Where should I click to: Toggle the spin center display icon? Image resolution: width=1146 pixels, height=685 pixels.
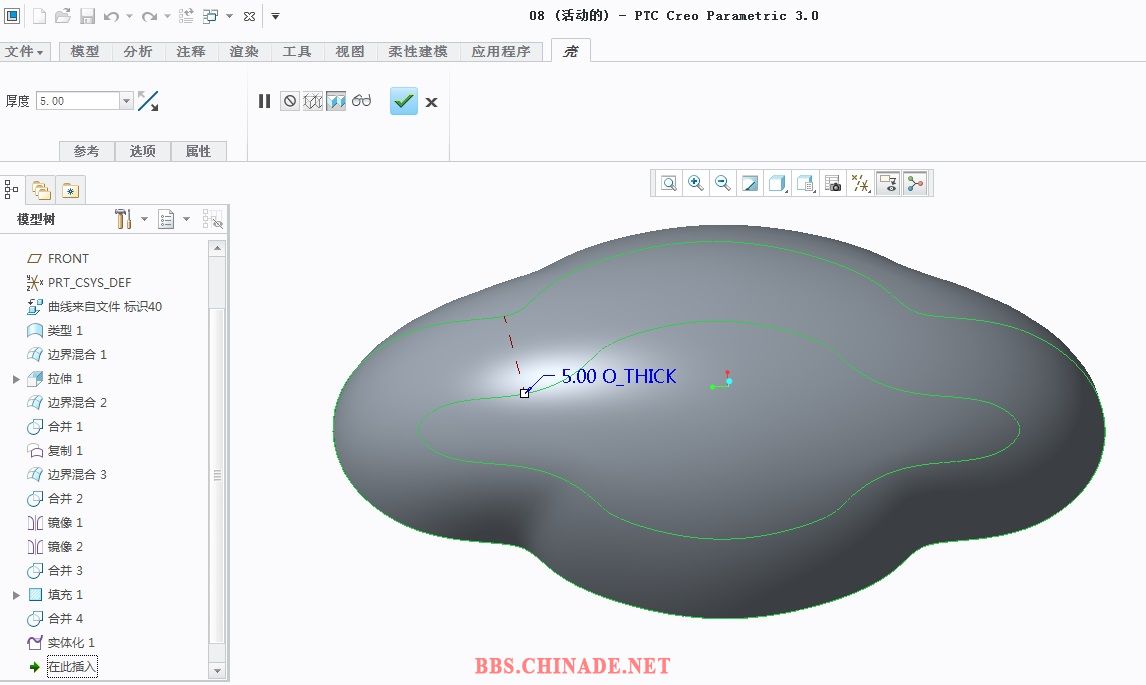point(859,183)
